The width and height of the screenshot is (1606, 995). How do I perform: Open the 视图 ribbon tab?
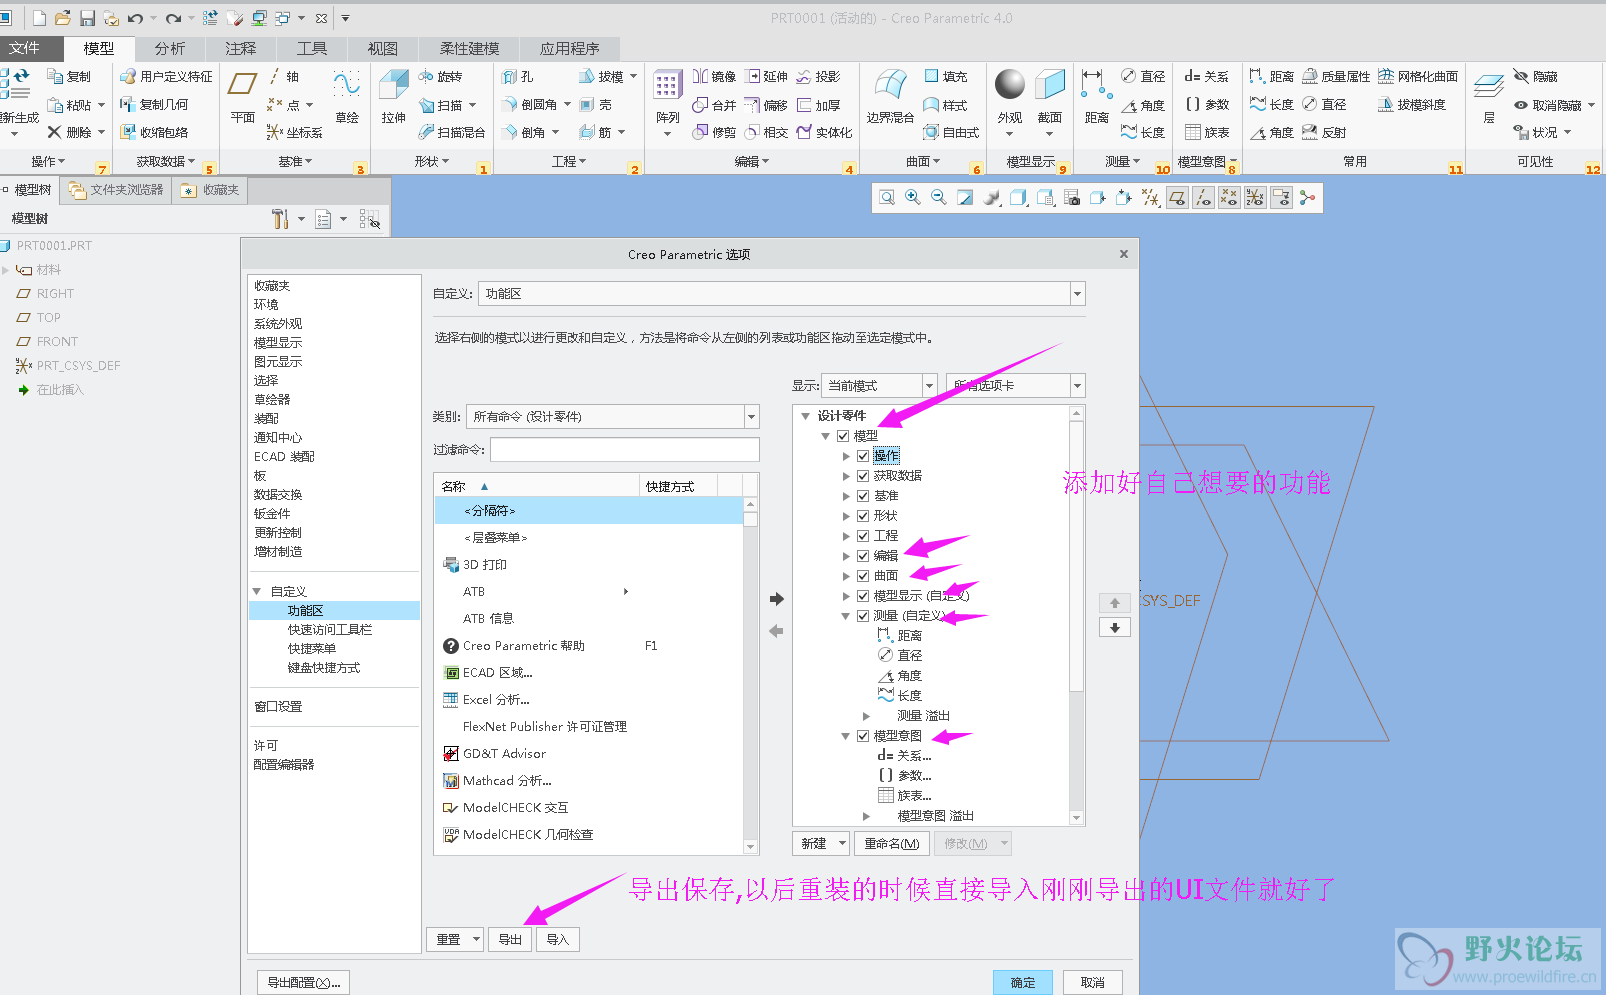tap(382, 48)
